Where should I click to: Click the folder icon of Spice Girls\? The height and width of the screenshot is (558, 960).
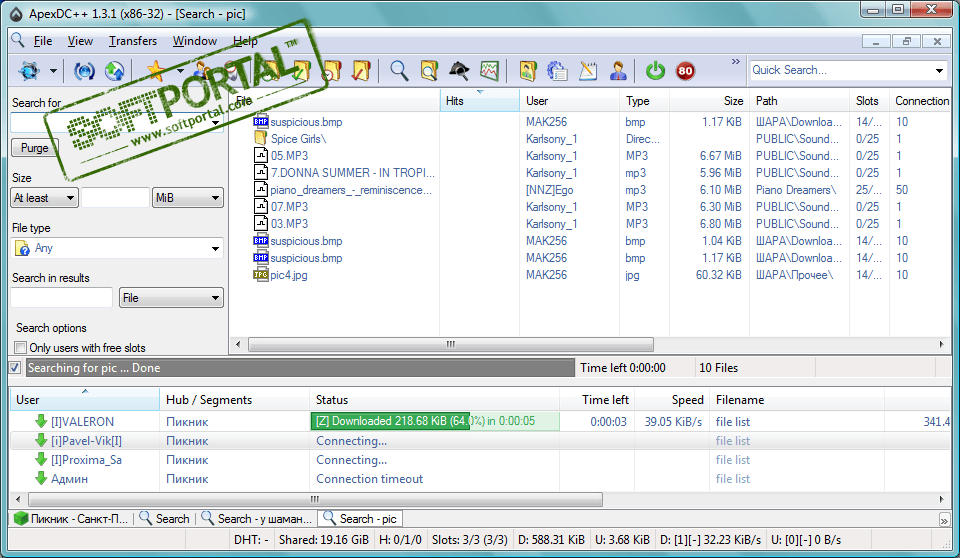(x=261, y=138)
